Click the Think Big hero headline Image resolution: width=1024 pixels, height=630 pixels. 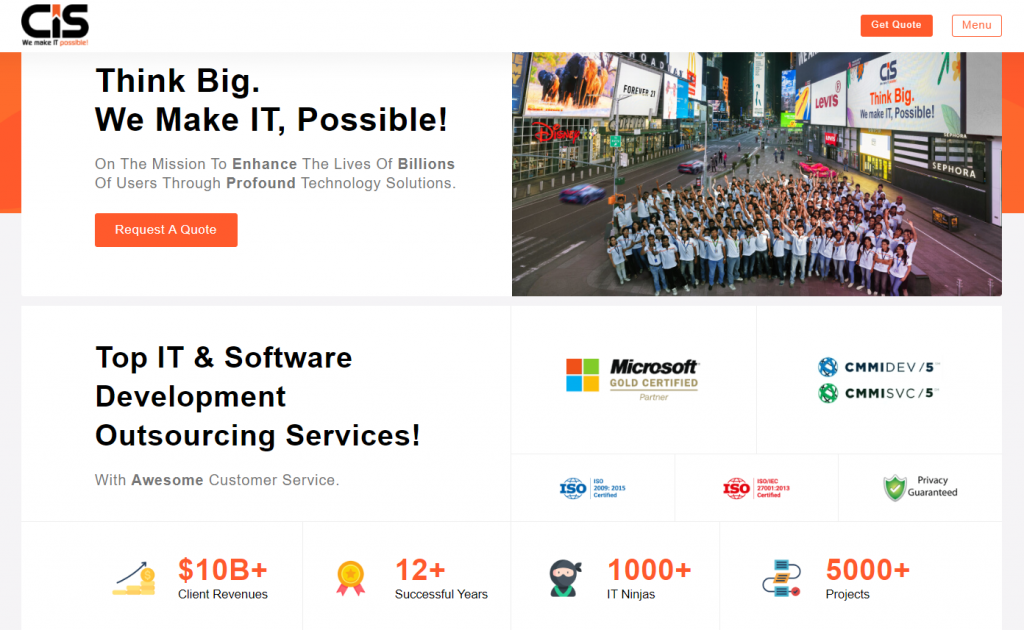(271, 100)
